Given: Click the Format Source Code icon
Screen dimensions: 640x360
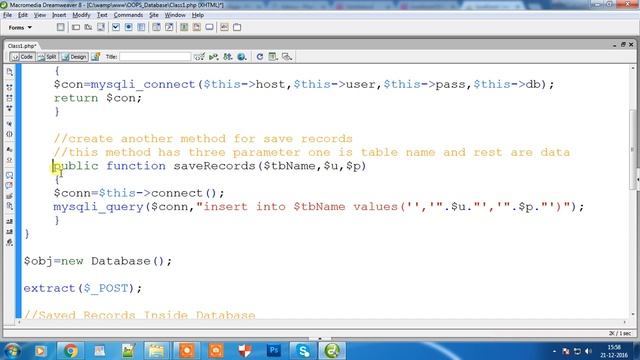Looking at the screenshot, I should [9, 242].
